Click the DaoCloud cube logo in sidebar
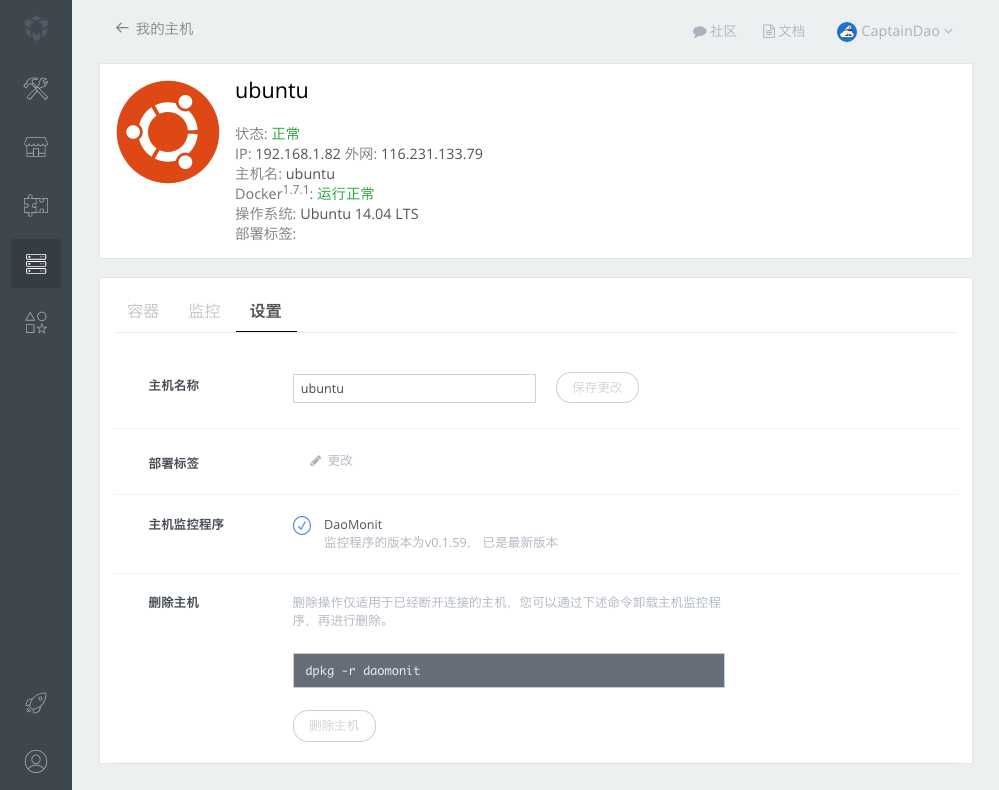Screen dimensions: 999x790 point(36,28)
